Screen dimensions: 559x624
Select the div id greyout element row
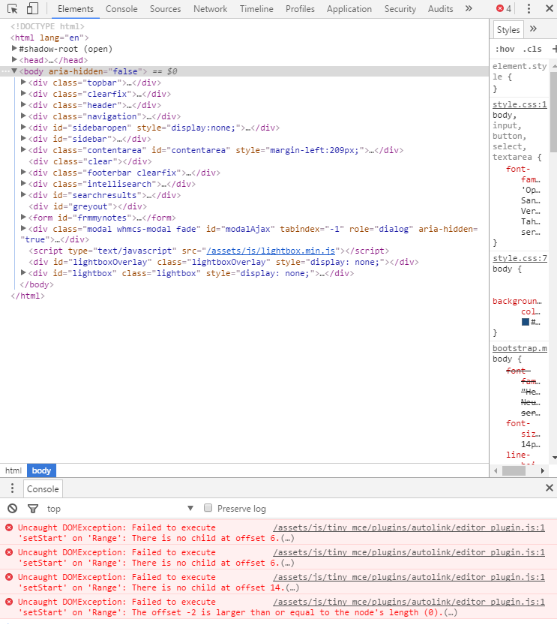tap(244, 206)
